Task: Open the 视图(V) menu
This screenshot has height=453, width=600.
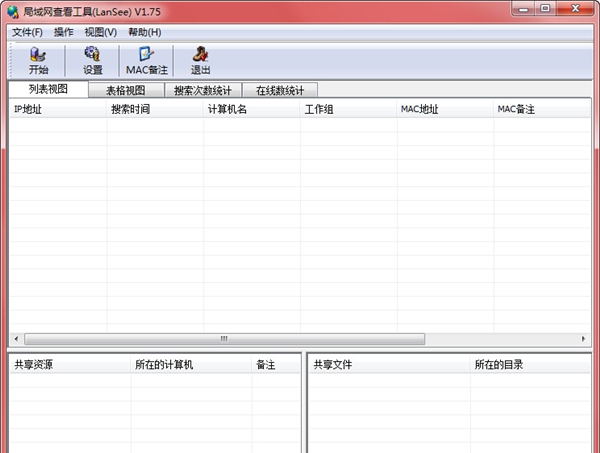Action: (101, 33)
